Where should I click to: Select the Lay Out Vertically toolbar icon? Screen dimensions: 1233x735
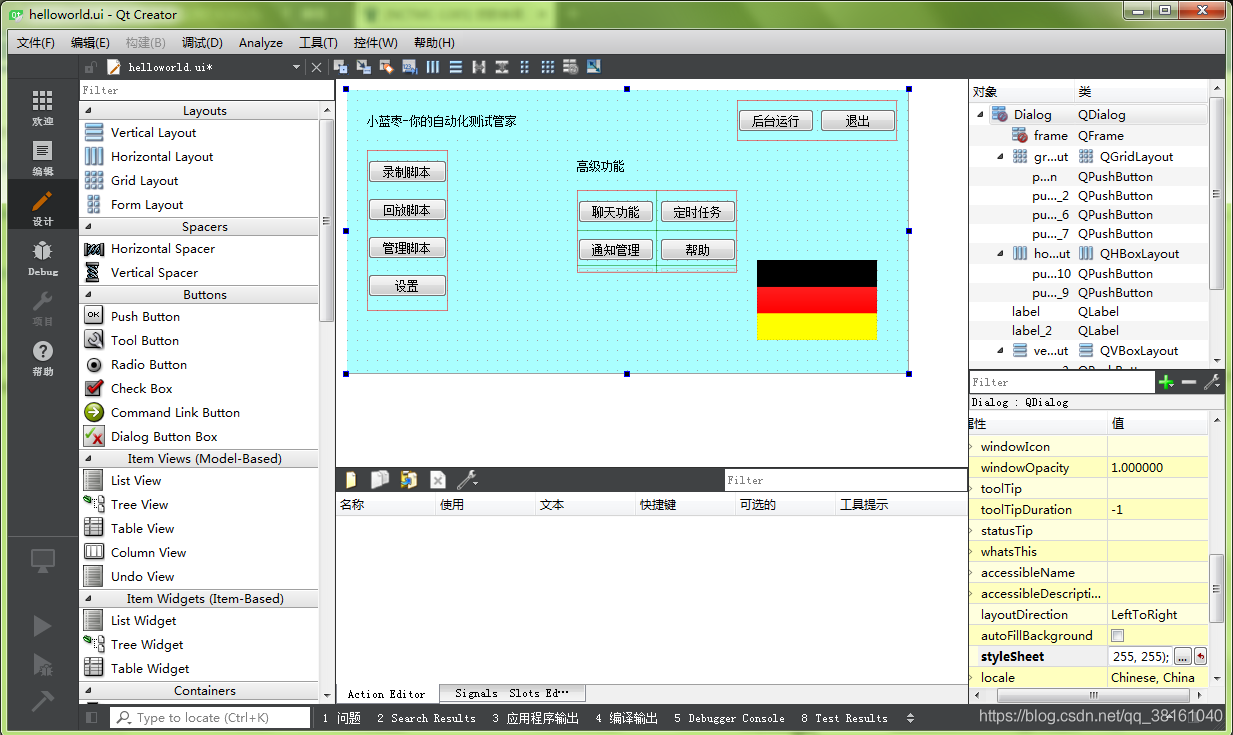tap(458, 66)
